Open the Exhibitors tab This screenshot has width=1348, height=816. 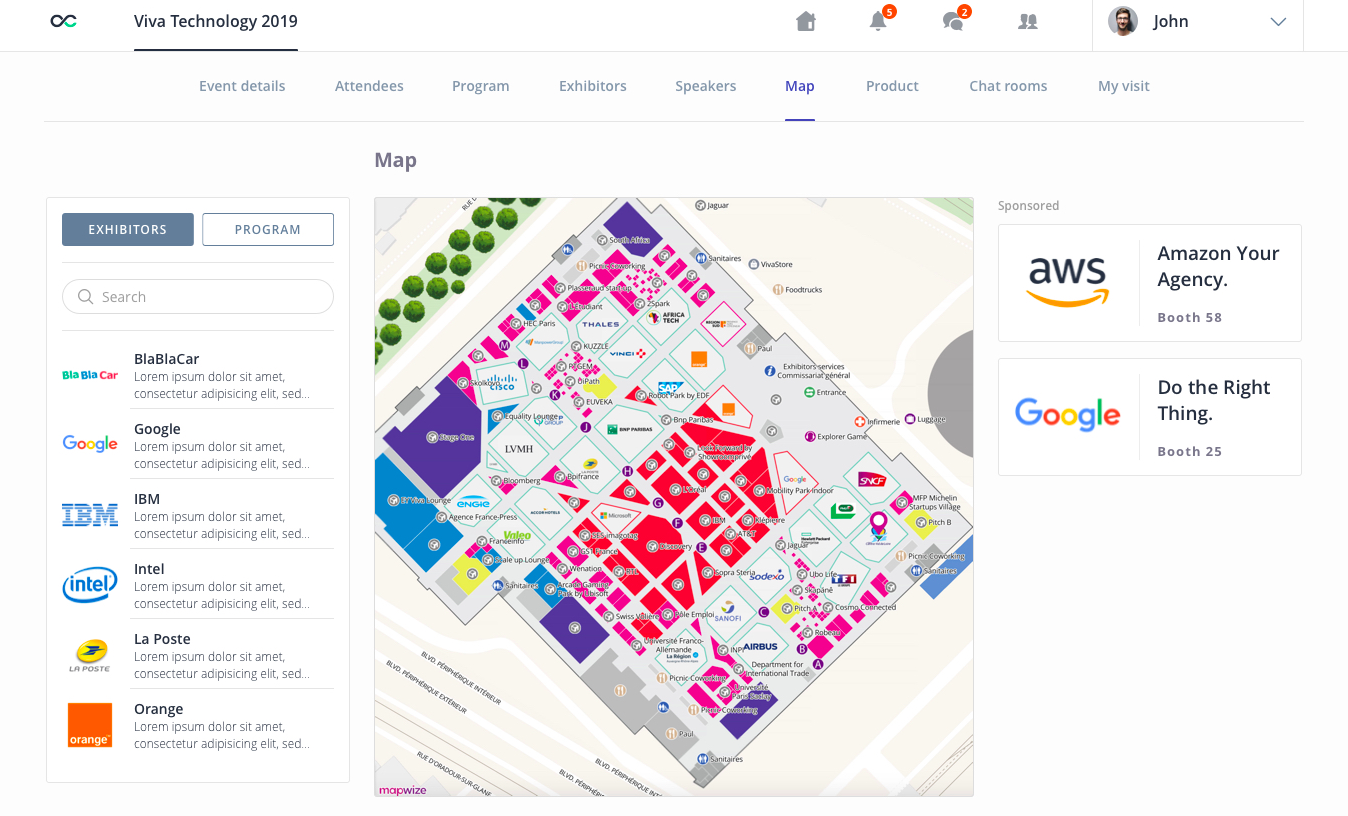[593, 86]
